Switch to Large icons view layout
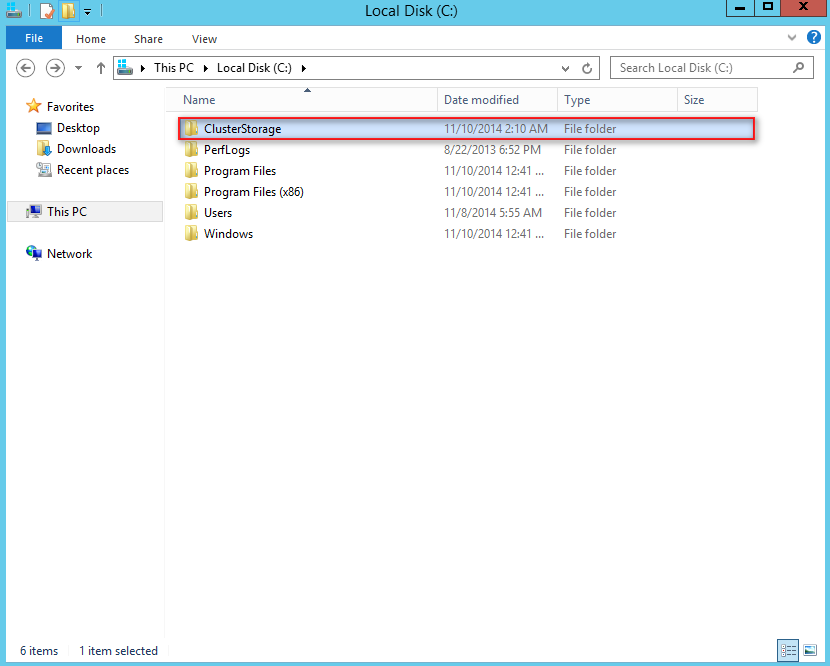 tap(810, 651)
